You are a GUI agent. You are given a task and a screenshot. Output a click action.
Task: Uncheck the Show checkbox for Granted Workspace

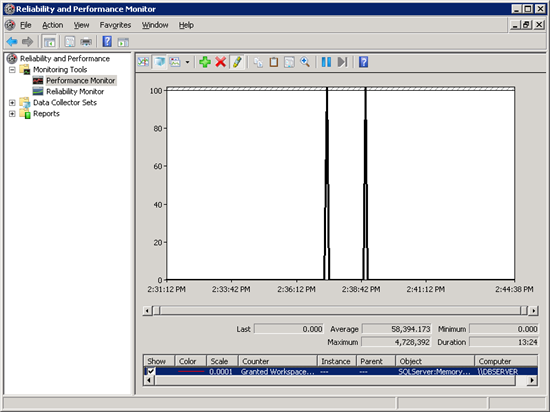[151, 371]
